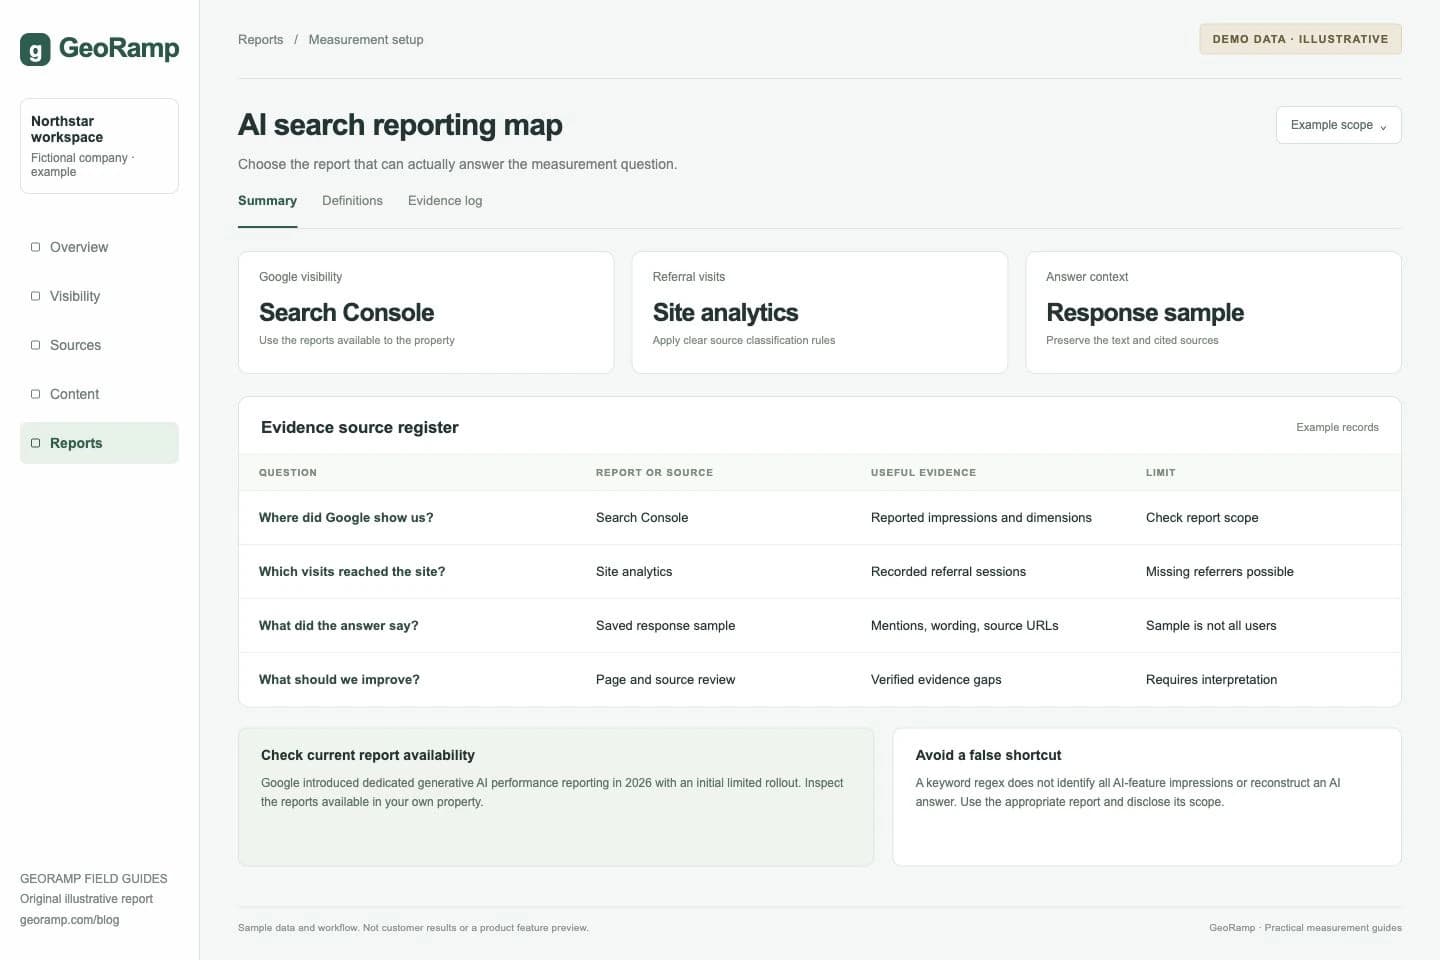
Task: Open the Search Console summary card
Action: click(426, 312)
